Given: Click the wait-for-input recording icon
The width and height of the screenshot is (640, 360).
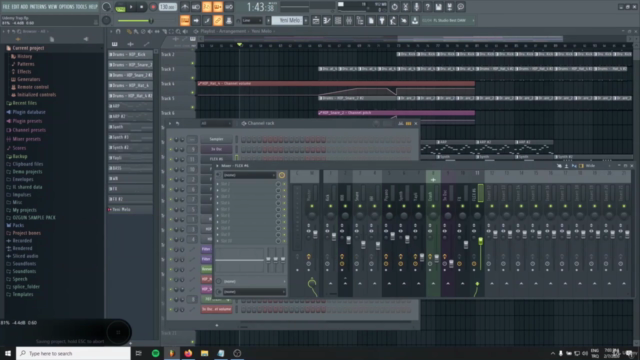Looking at the screenshot, I should 196,7.
